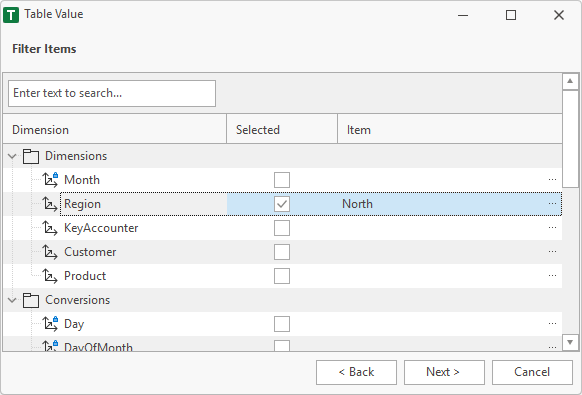The width and height of the screenshot is (582, 395).
Task: Open item picker ellipsis for Month
Action: (x=552, y=180)
